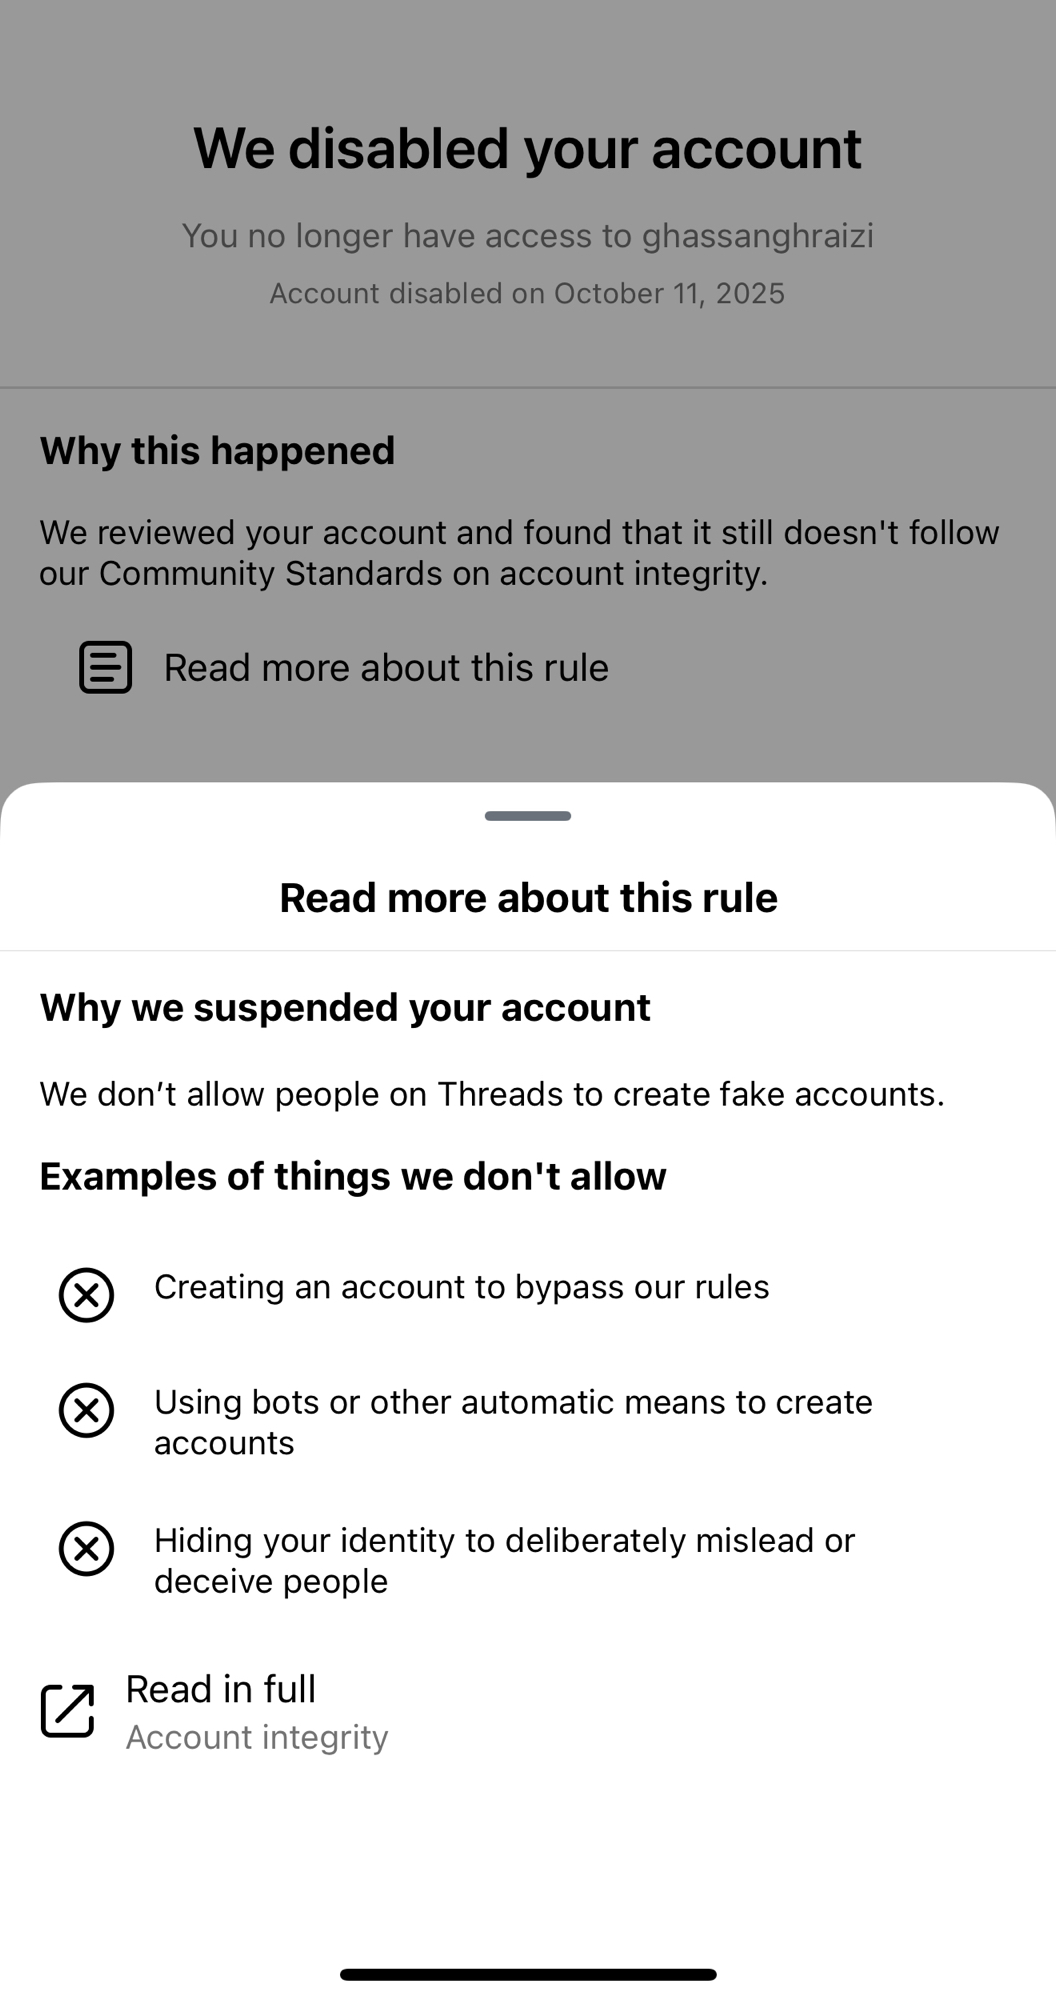Click the external link icon for Read in full
Viewport: 1056px width, 2000px height.
coord(67,1710)
